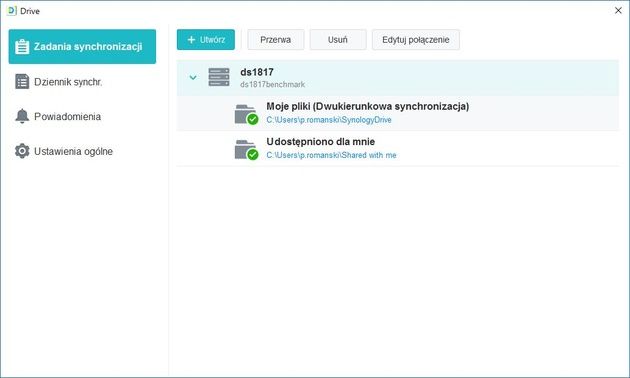Open C:\Users\p.romanski\Shared with me path link

coord(331,155)
